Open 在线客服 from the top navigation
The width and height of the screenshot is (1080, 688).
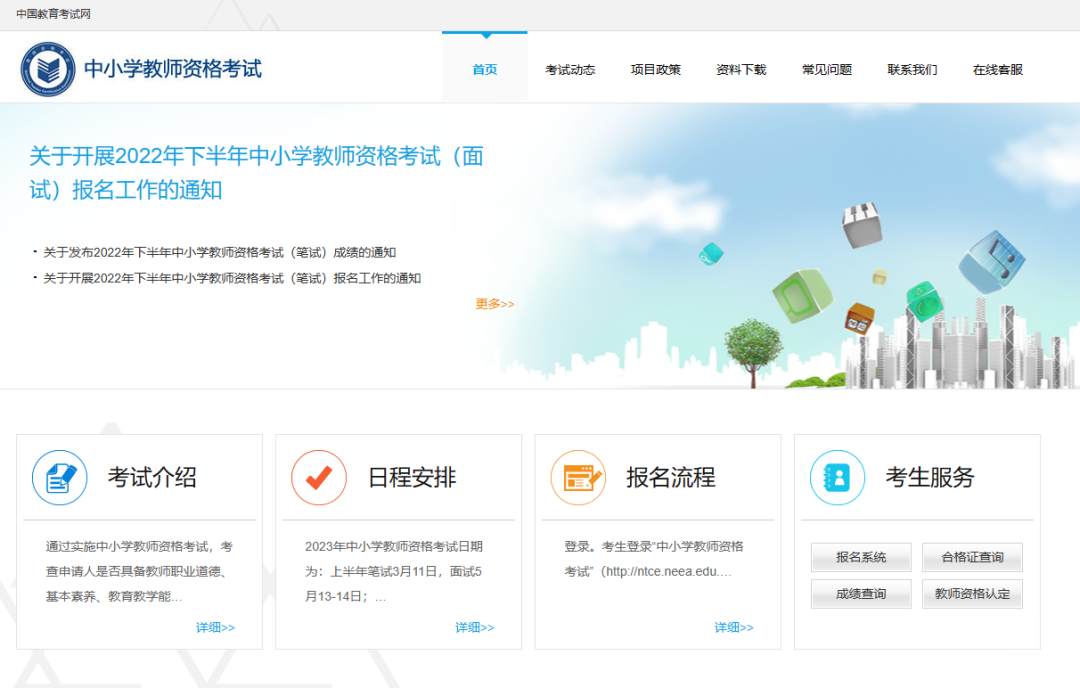pos(998,70)
